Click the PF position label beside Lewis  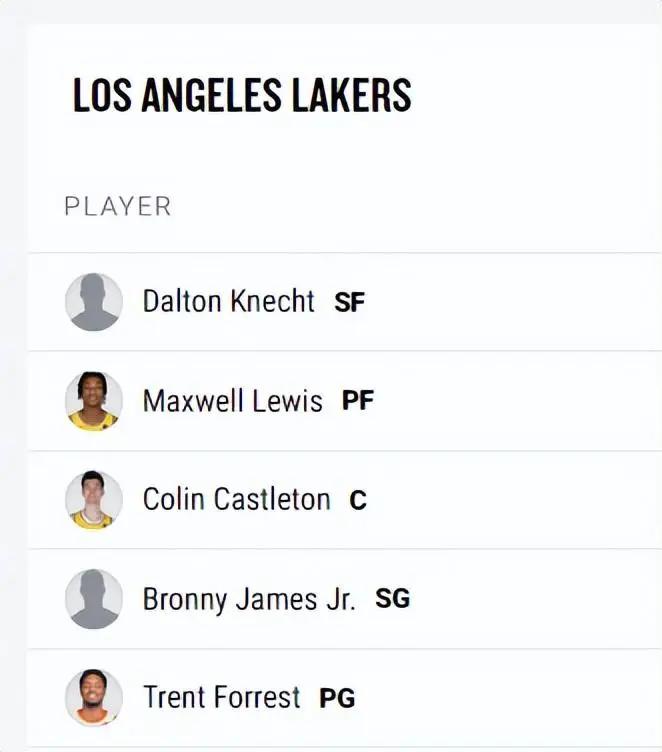coord(358,402)
